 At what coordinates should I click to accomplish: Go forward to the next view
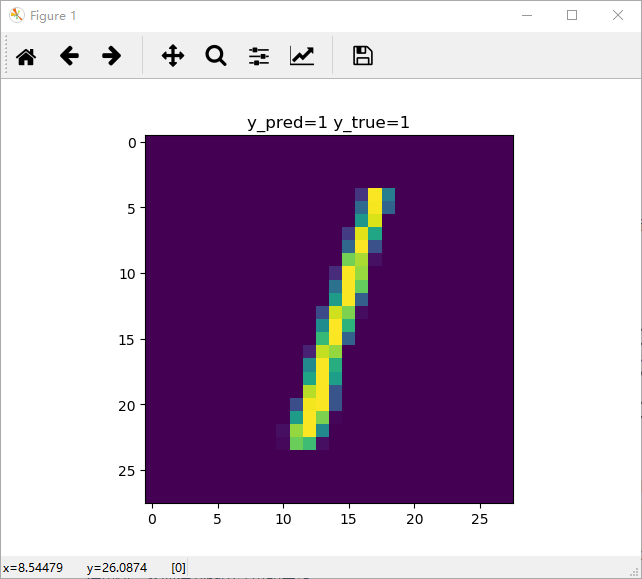112,56
